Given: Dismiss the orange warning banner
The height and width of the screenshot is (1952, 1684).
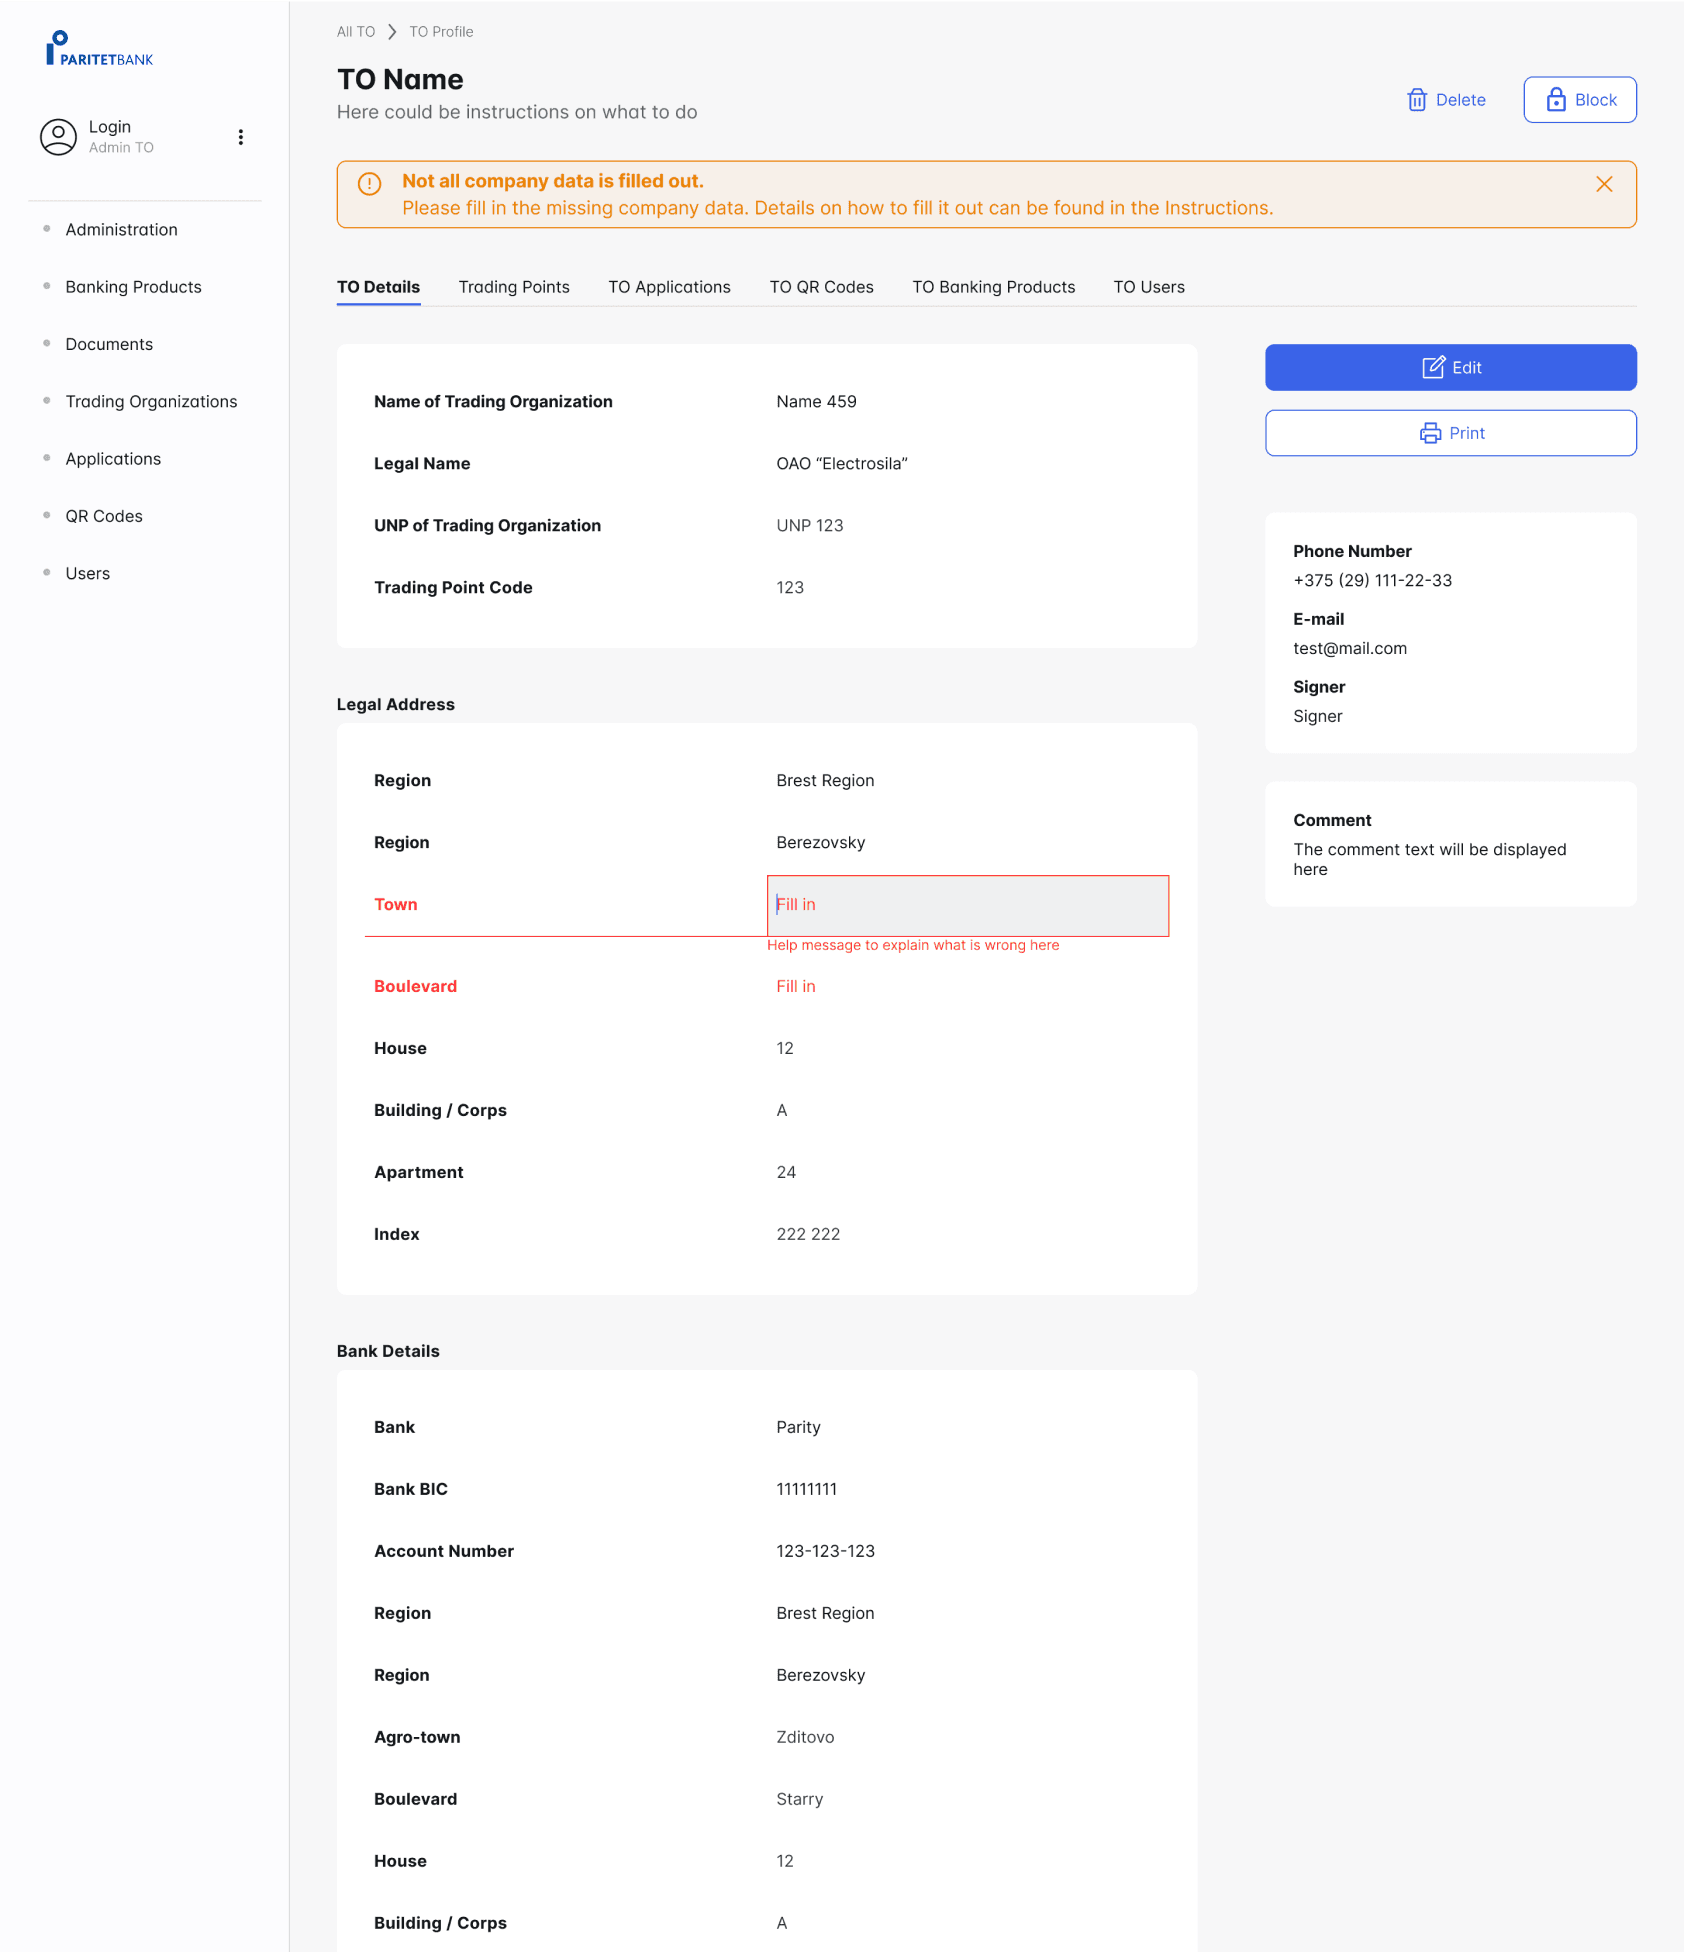Looking at the screenshot, I should (x=1604, y=184).
